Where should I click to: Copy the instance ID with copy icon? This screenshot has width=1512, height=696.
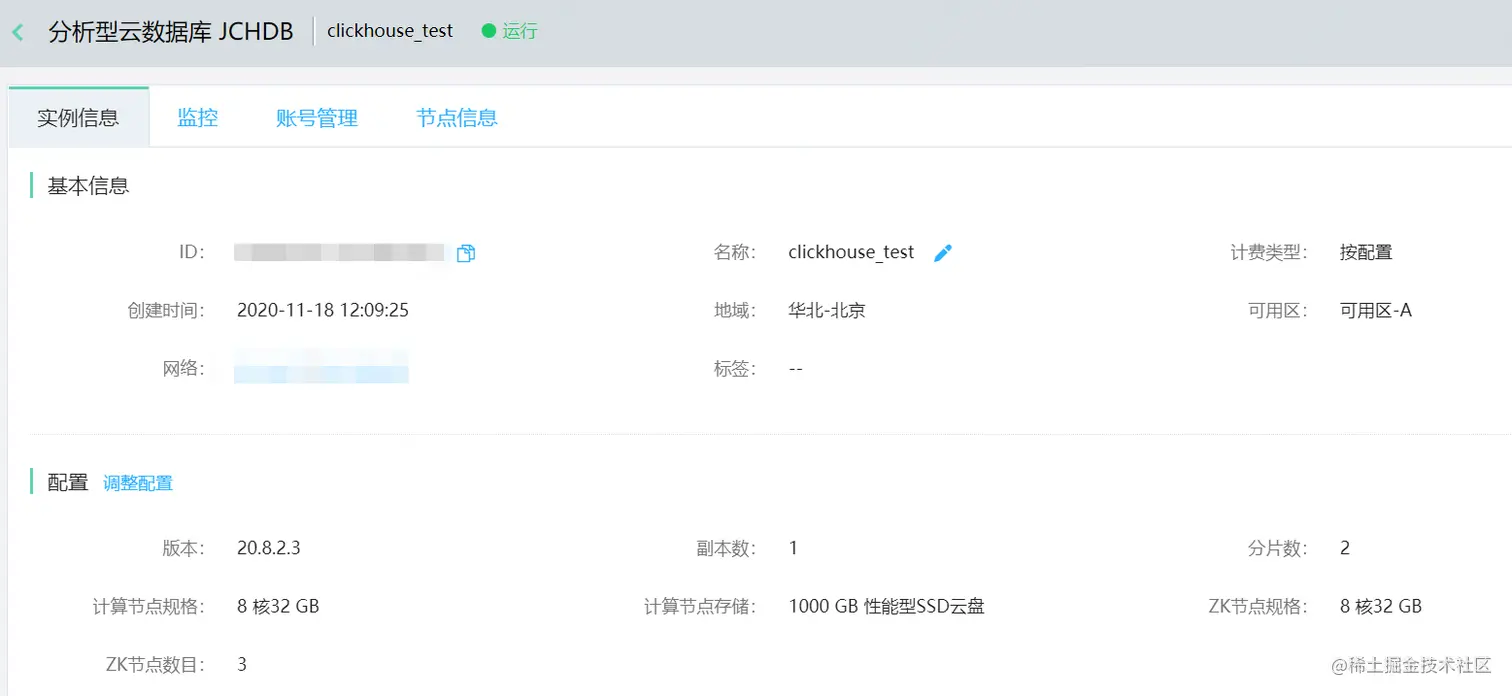click(x=465, y=254)
